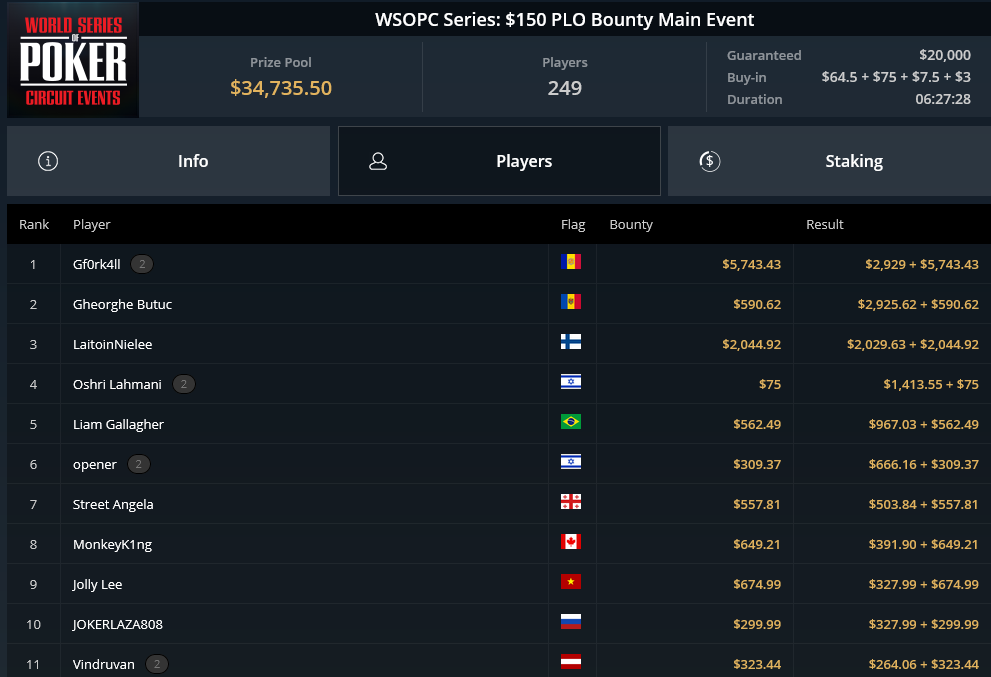Sort by the Result column header

825,224
